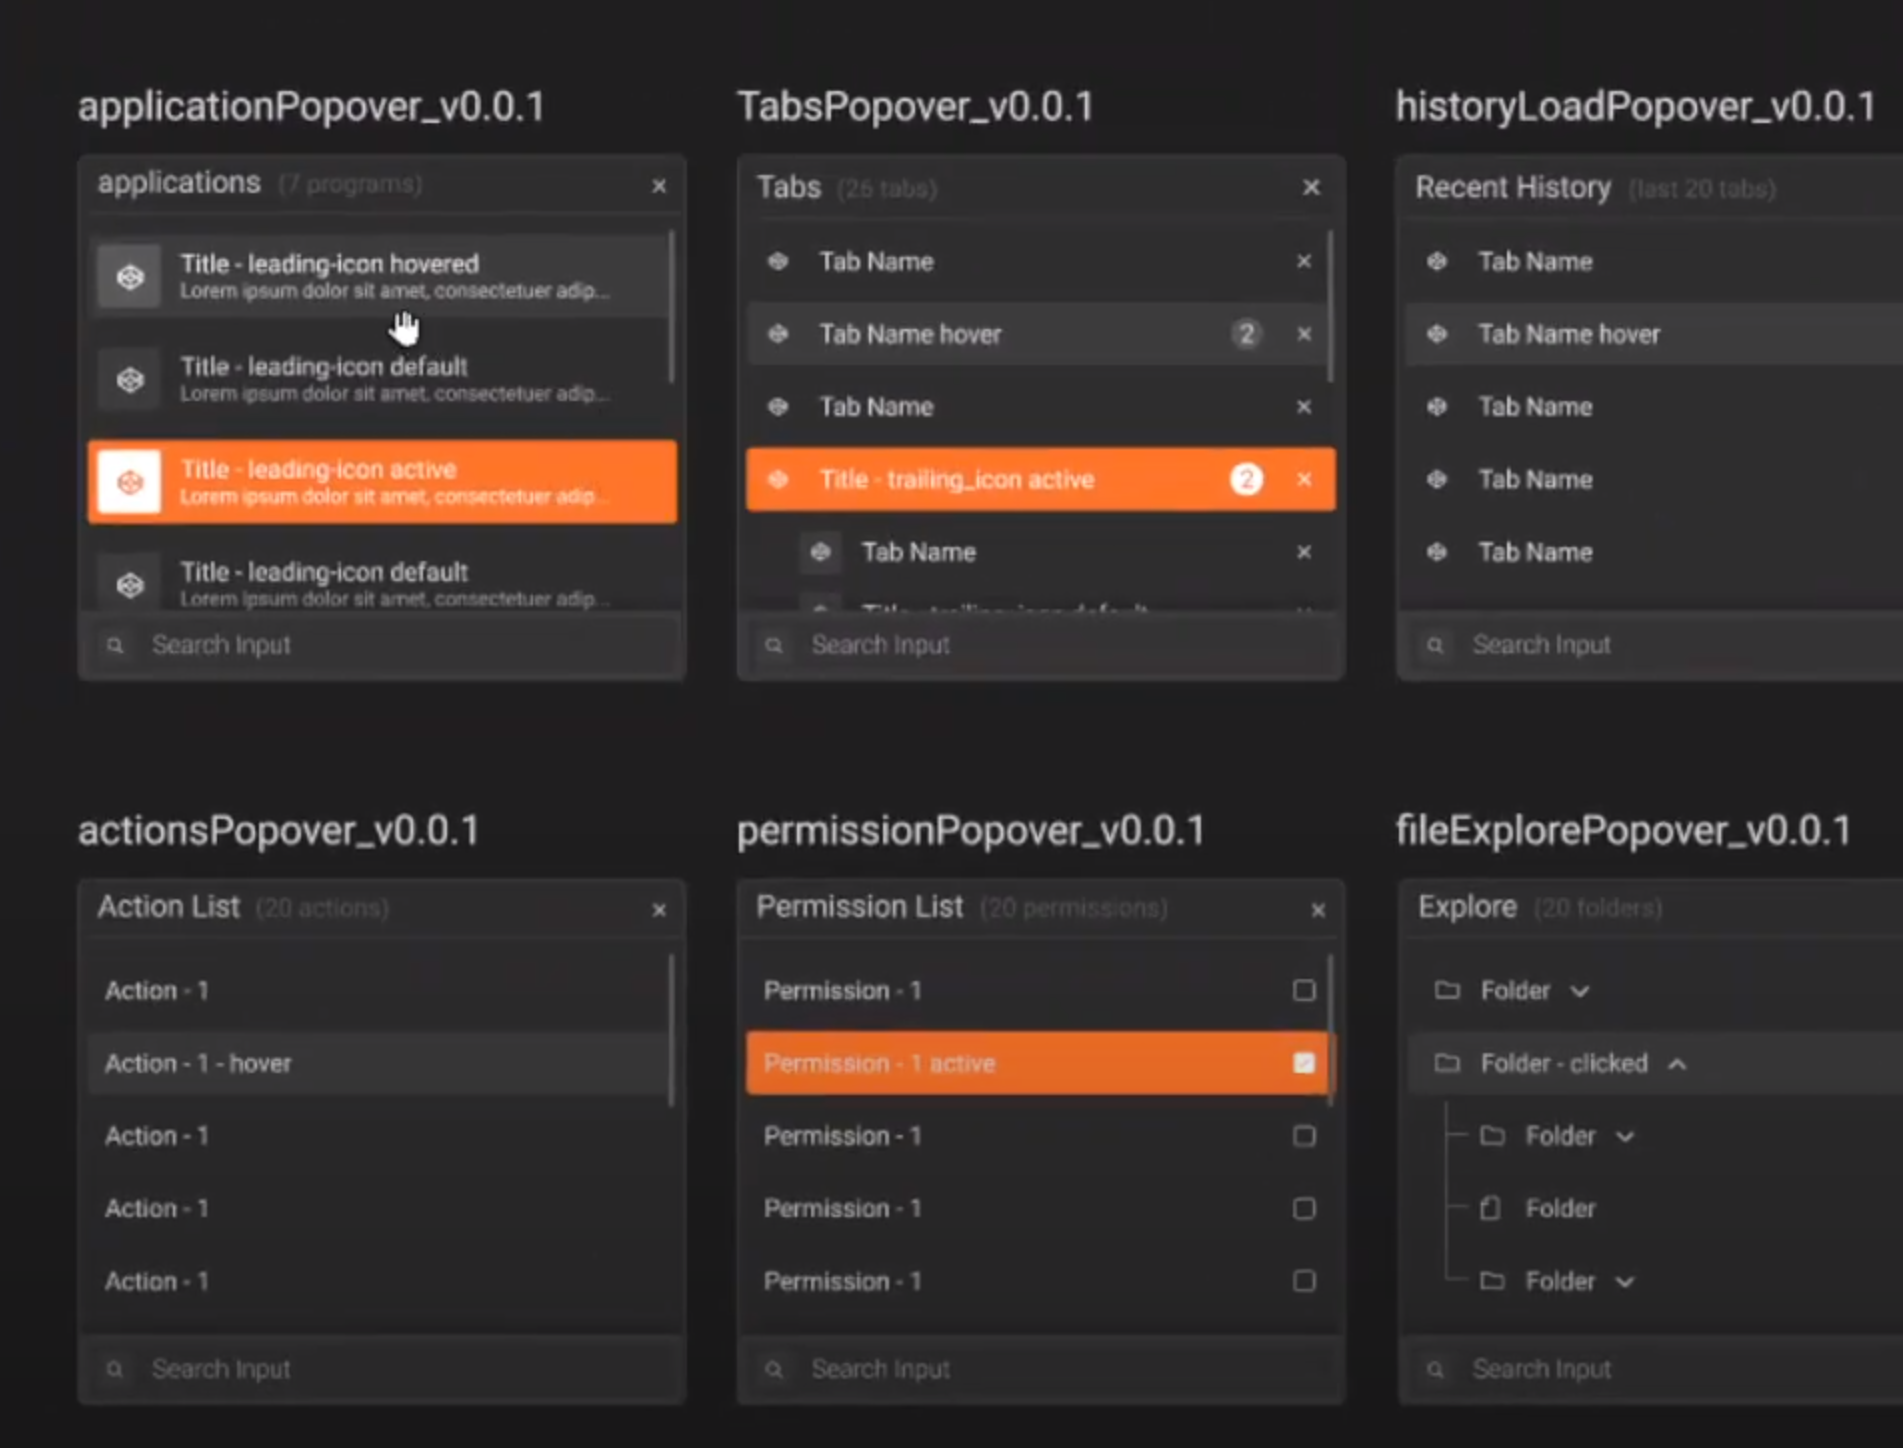The width and height of the screenshot is (1903, 1448).
Task: Open 'Tab Name hover' in Recent History
Action: tap(1654, 334)
